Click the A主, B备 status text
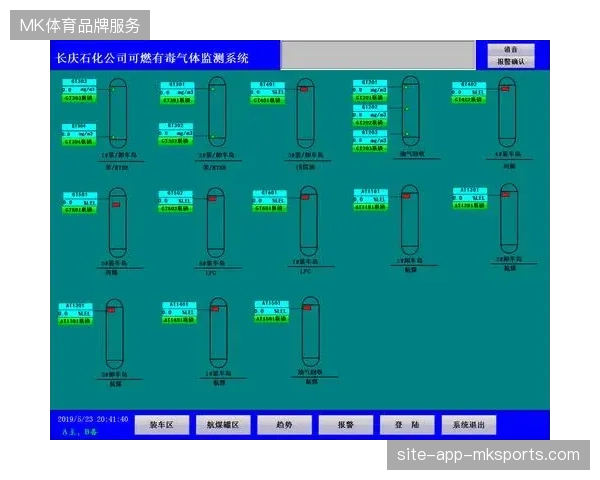Screen dimensions: 600x480 coord(80,432)
